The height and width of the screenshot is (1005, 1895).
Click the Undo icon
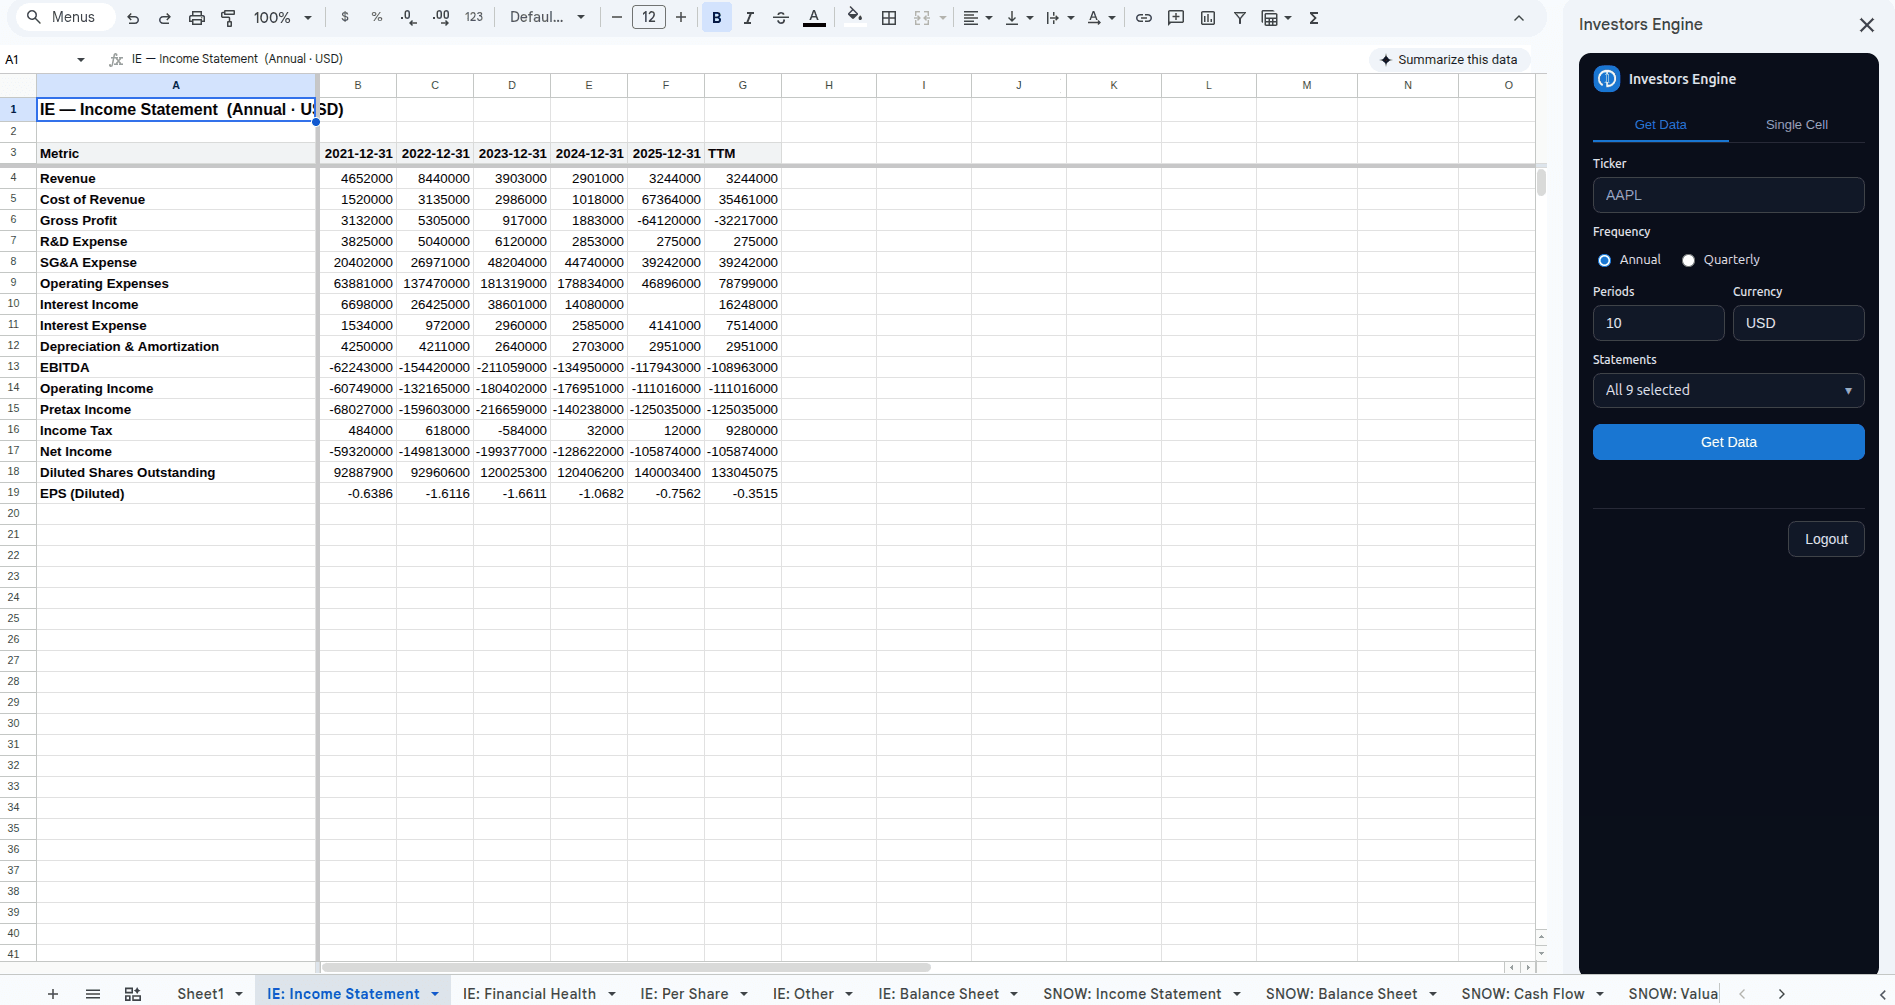(x=133, y=18)
